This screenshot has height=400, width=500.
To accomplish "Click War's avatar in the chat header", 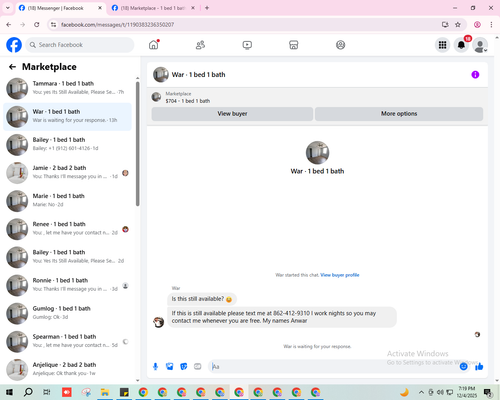I will click(x=161, y=75).
